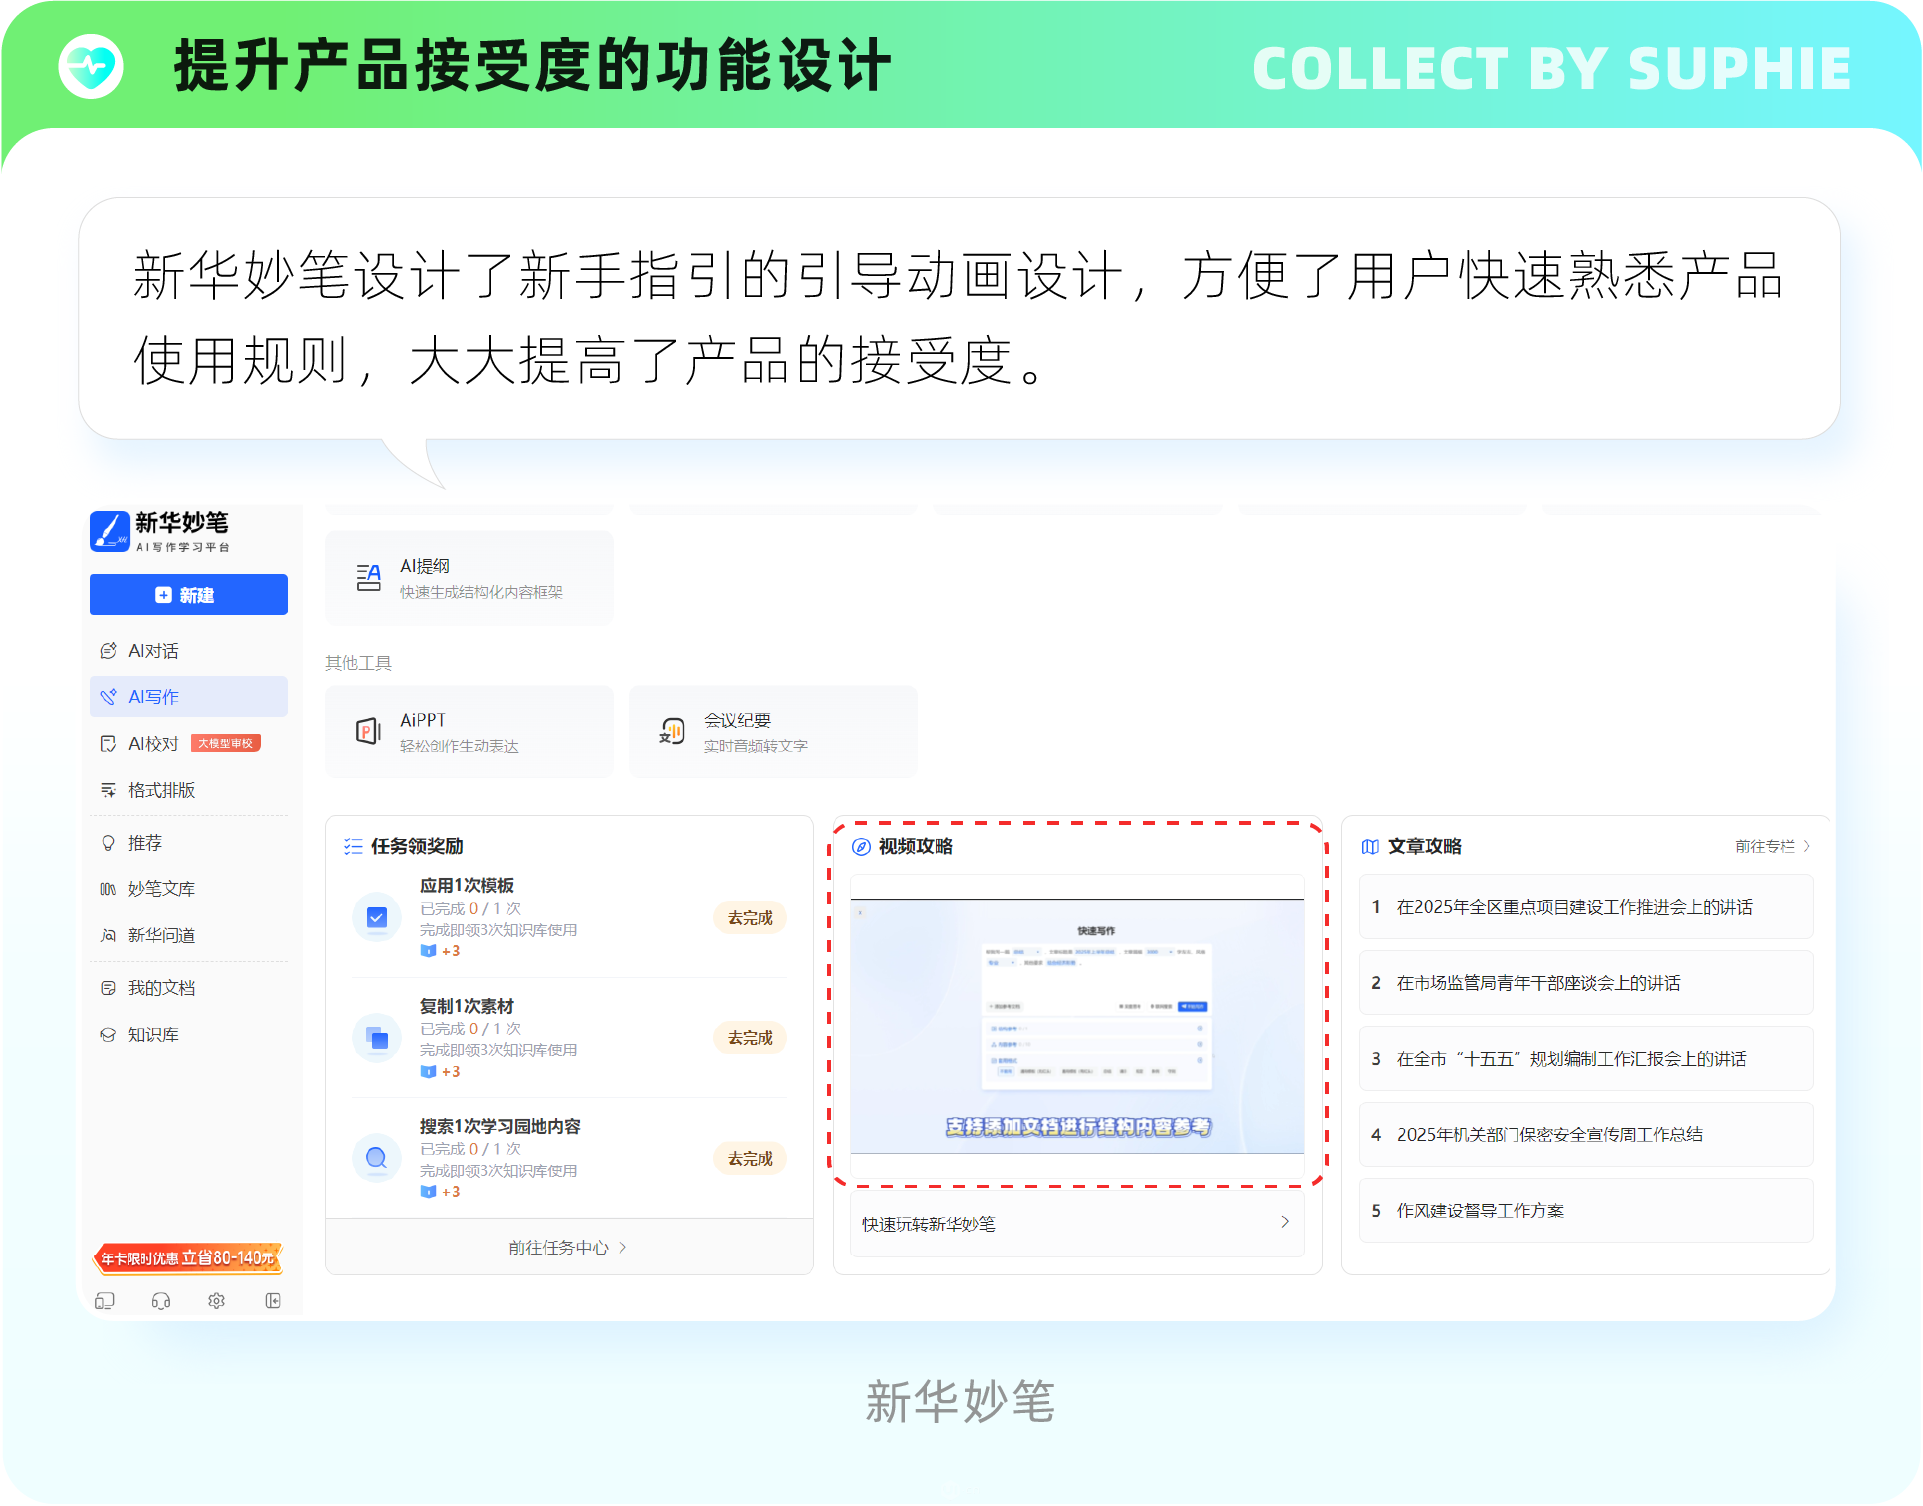Image resolution: width=1923 pixels, height=1506 pixels.
Task: Click the 新建 button
Action: click(188, 595)
